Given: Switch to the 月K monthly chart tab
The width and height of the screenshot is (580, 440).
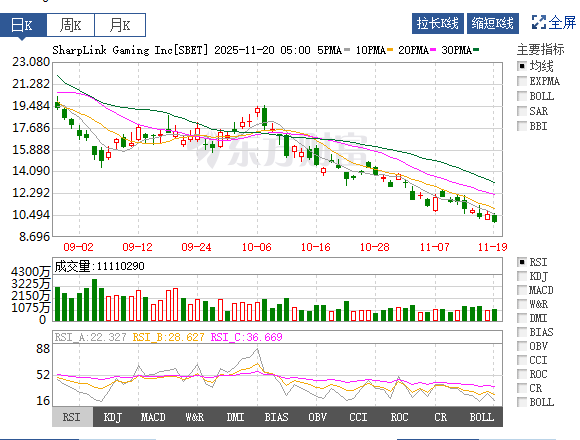Looking at the screenshot, I should click(x=120, y=25).
